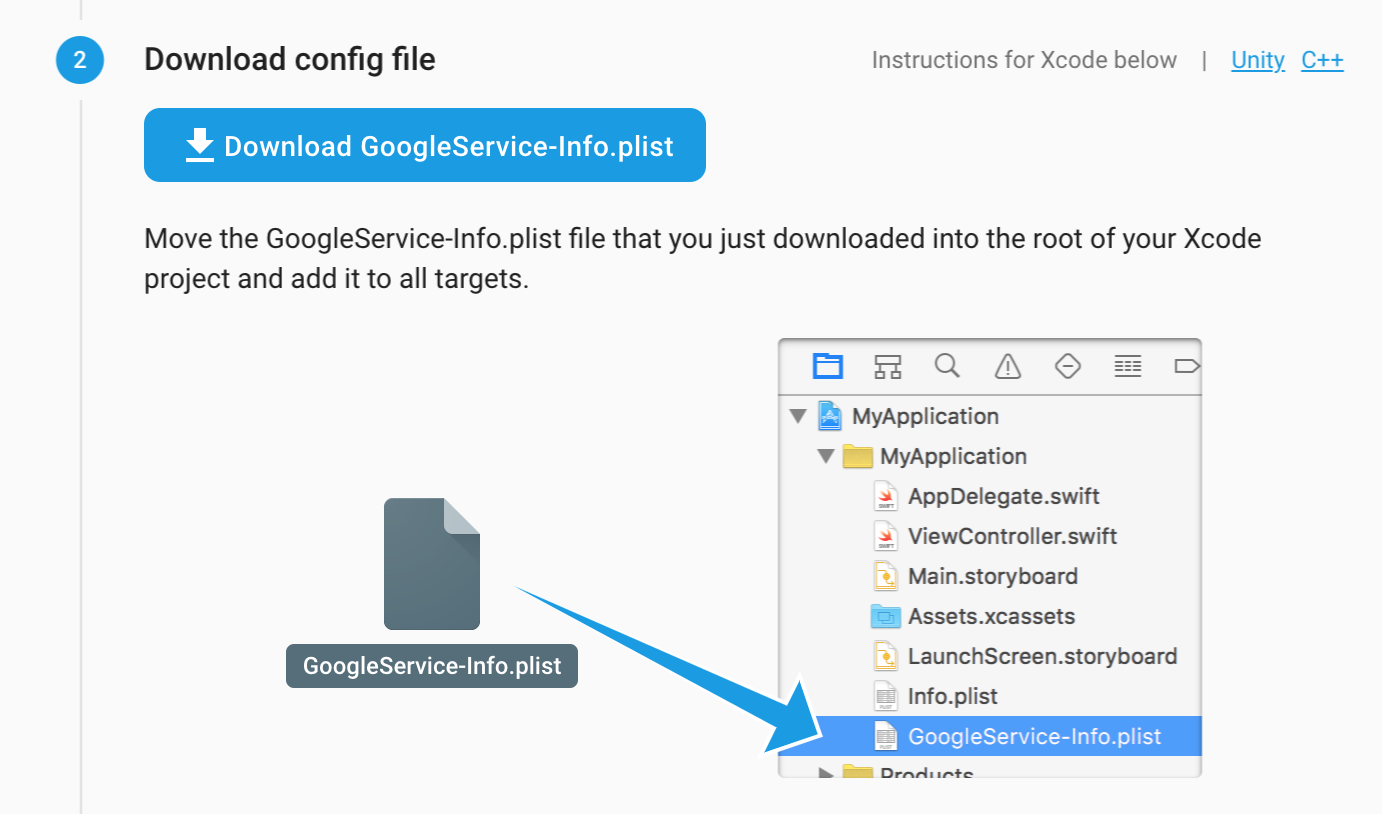Expand the Products folder triangle
The height and width of the screenshot is (814, 1382).
825,772
